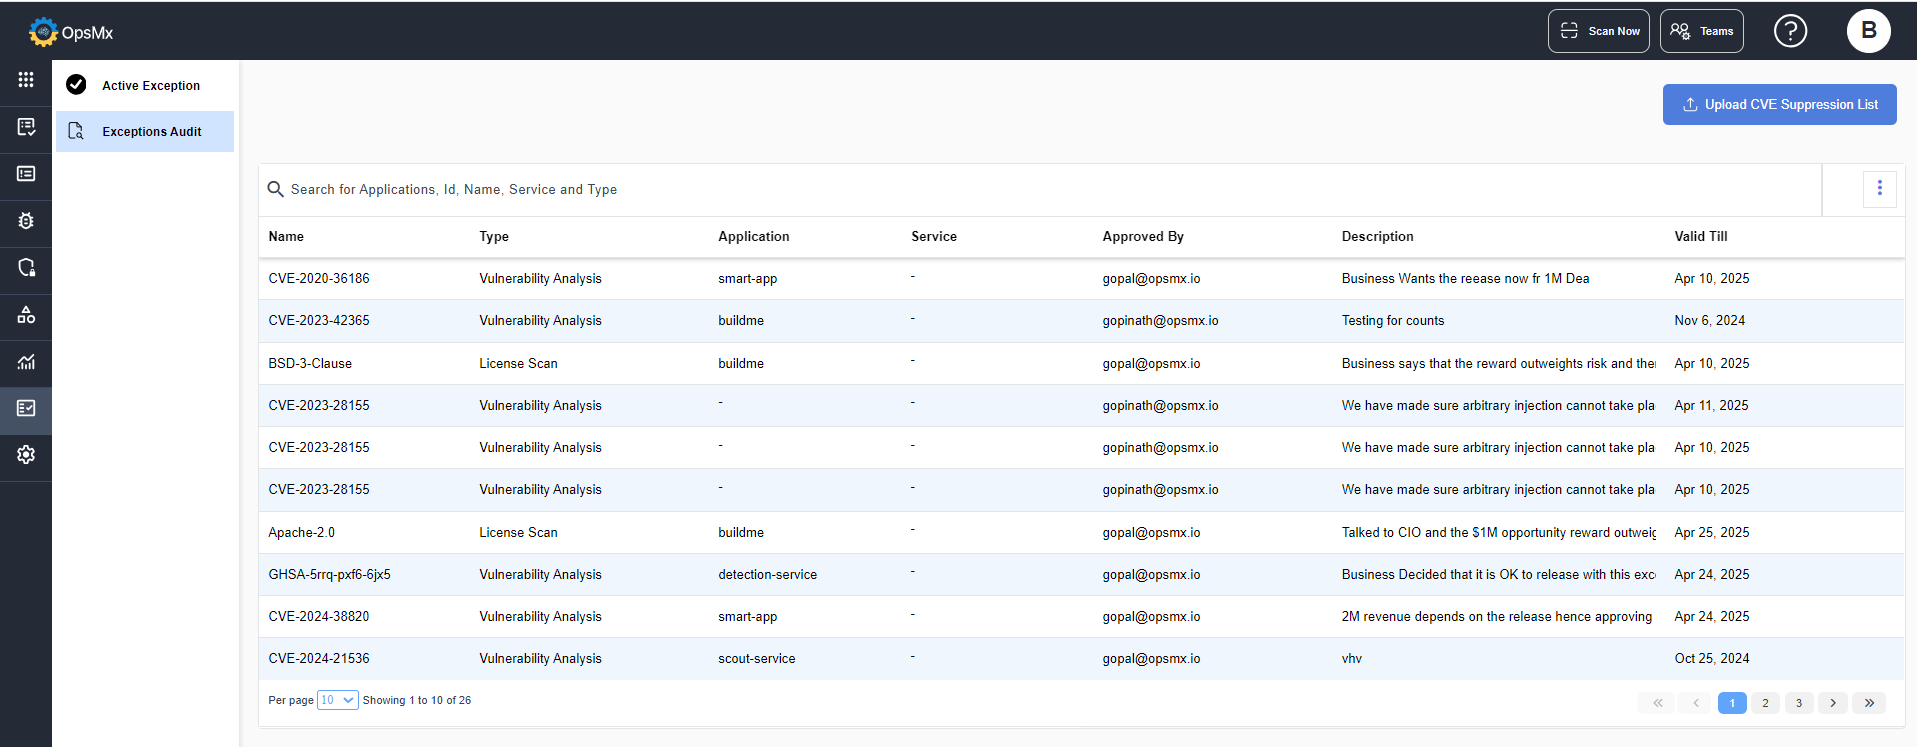Click the help question mark icon
Image resolution: width=1917 pixels, height=747 pixels.
pyautogui.click(x=1790, y=31)
